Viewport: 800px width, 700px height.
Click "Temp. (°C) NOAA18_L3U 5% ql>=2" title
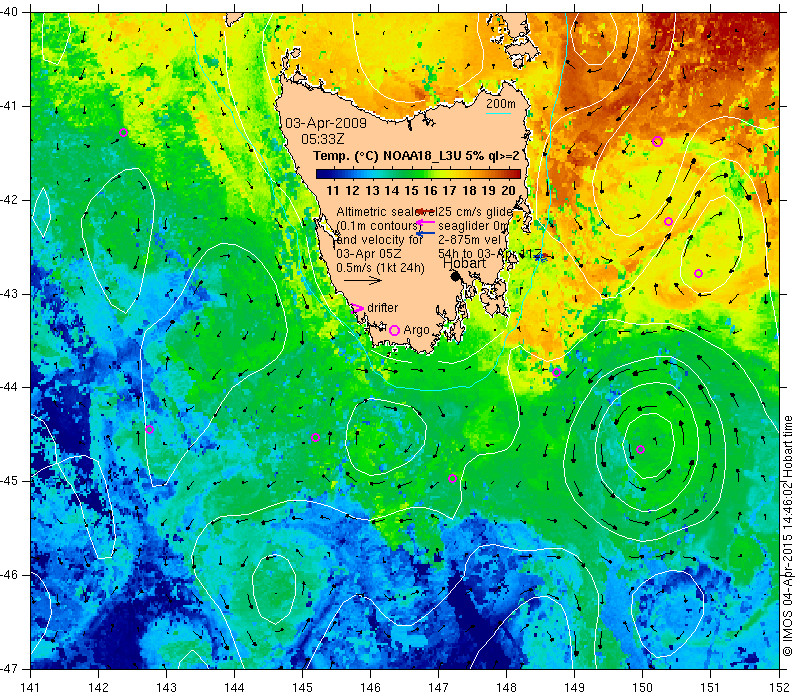(416, 156)
